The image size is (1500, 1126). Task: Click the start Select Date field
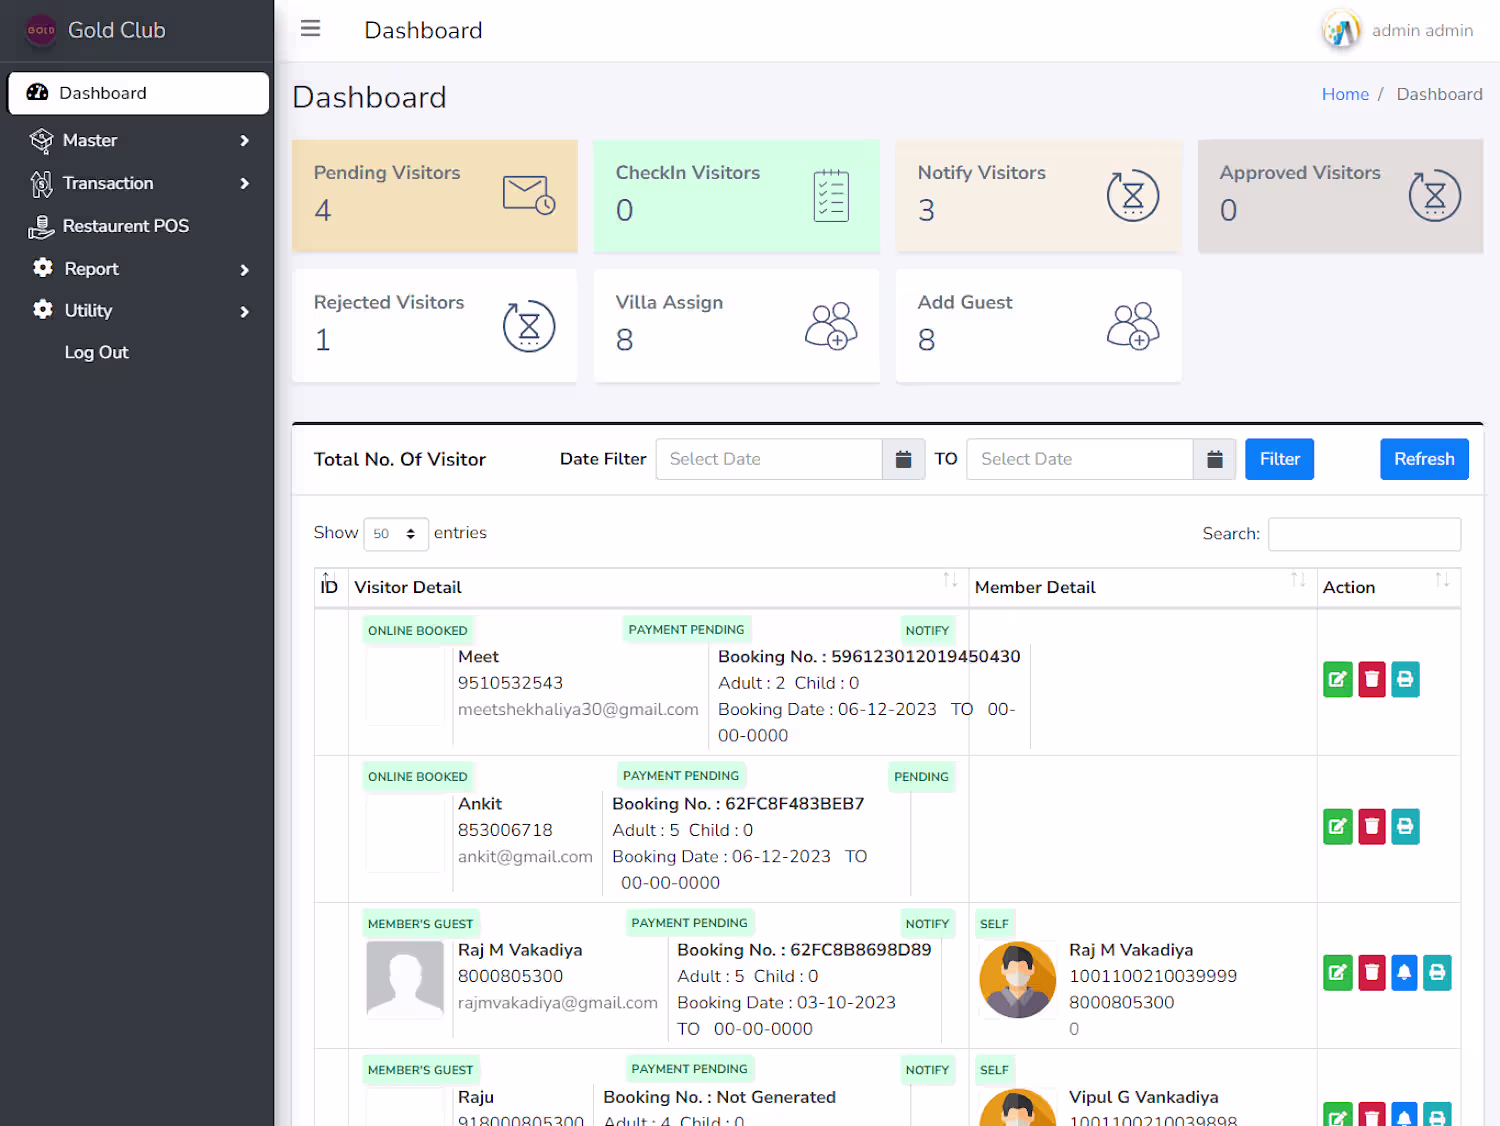(x=769, y=459)
